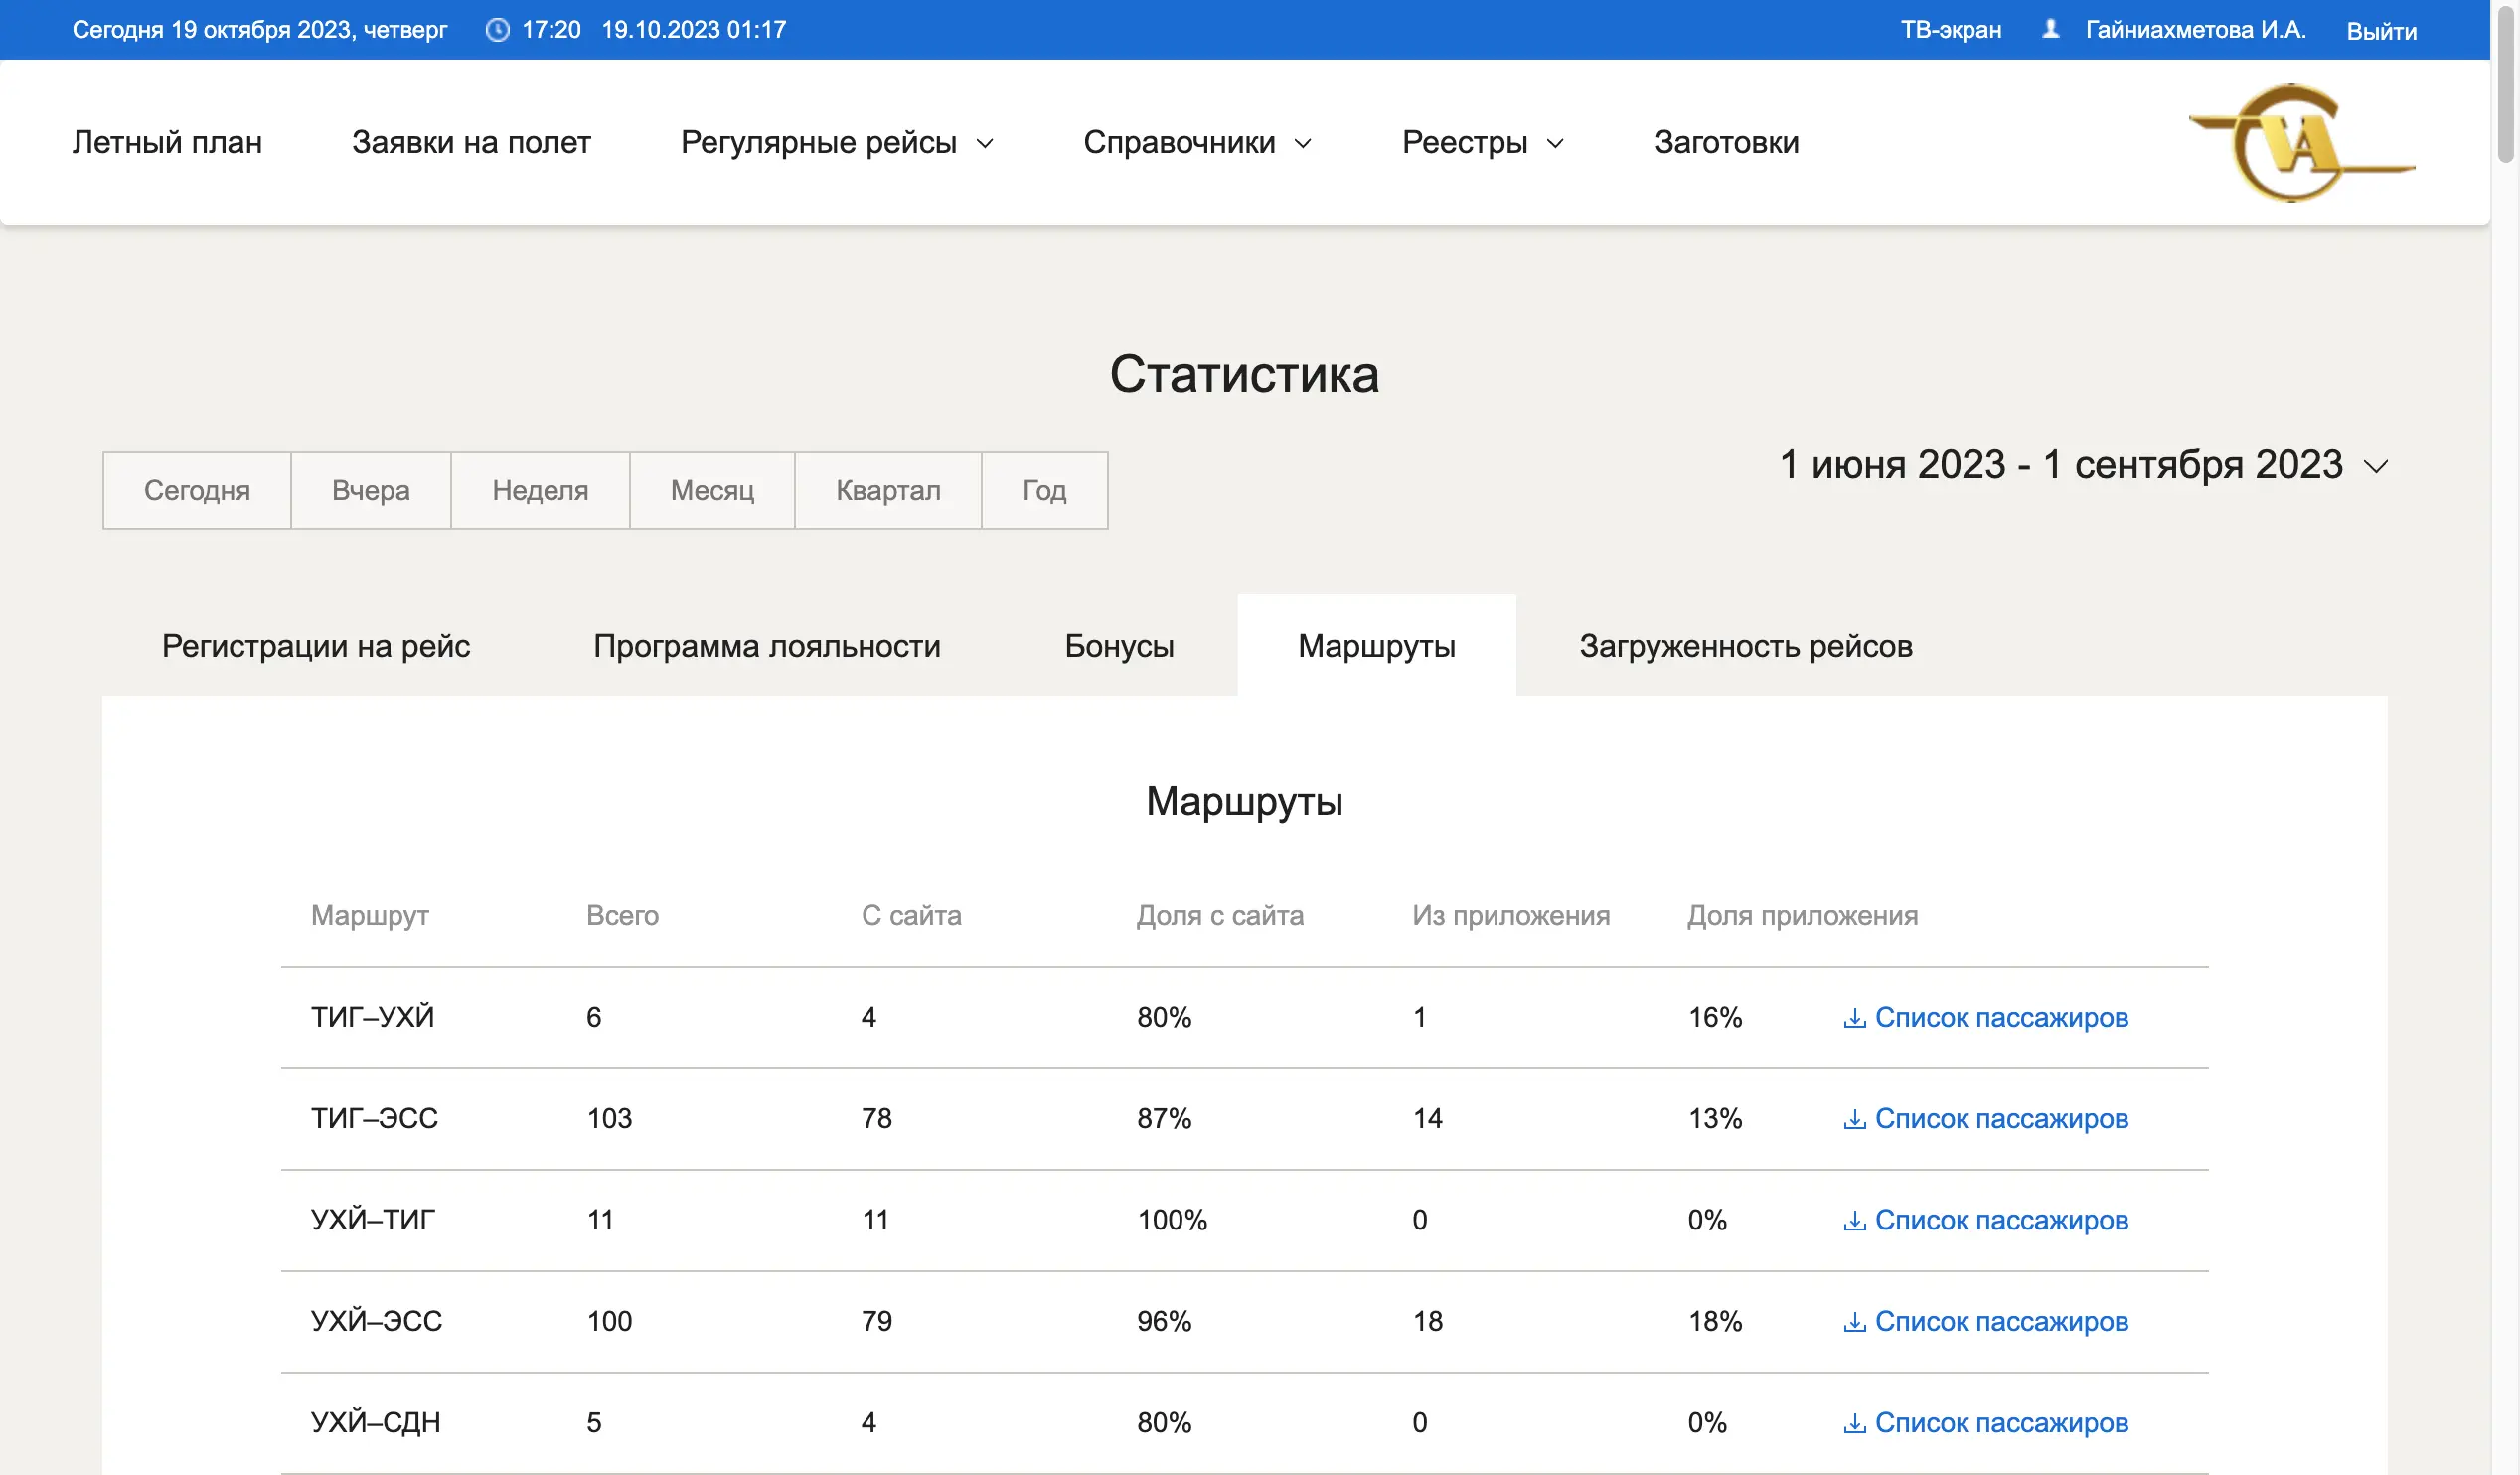Open the Летный план menu item

point(166,142)
